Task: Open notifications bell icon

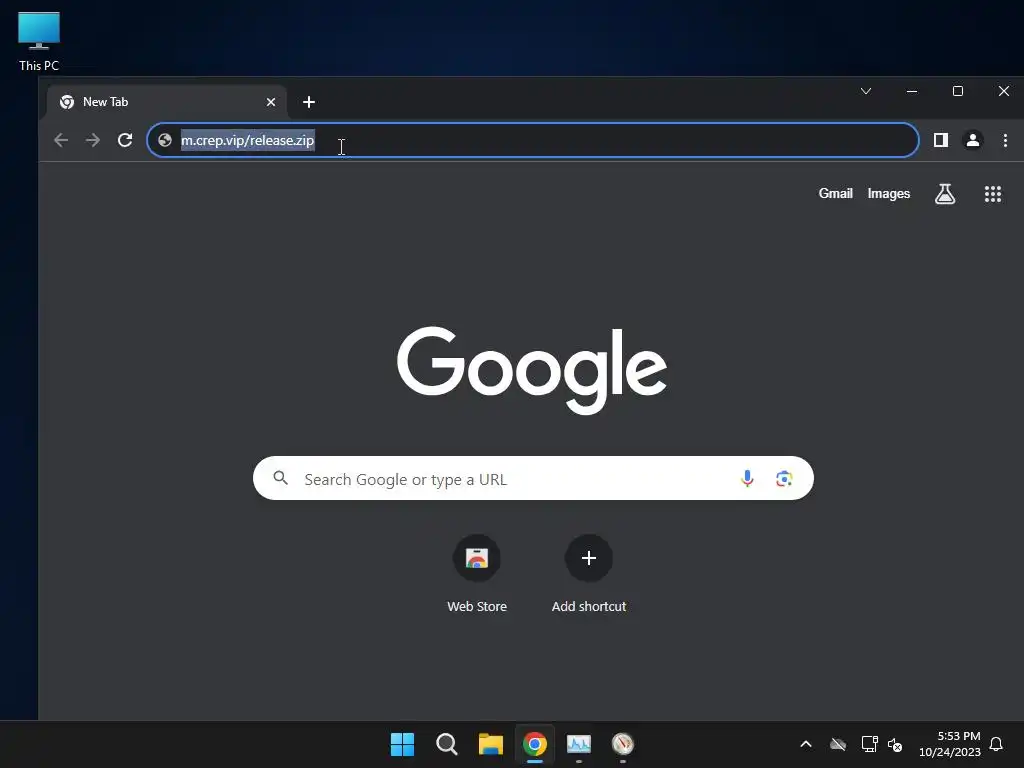Action: click(996, 744)
